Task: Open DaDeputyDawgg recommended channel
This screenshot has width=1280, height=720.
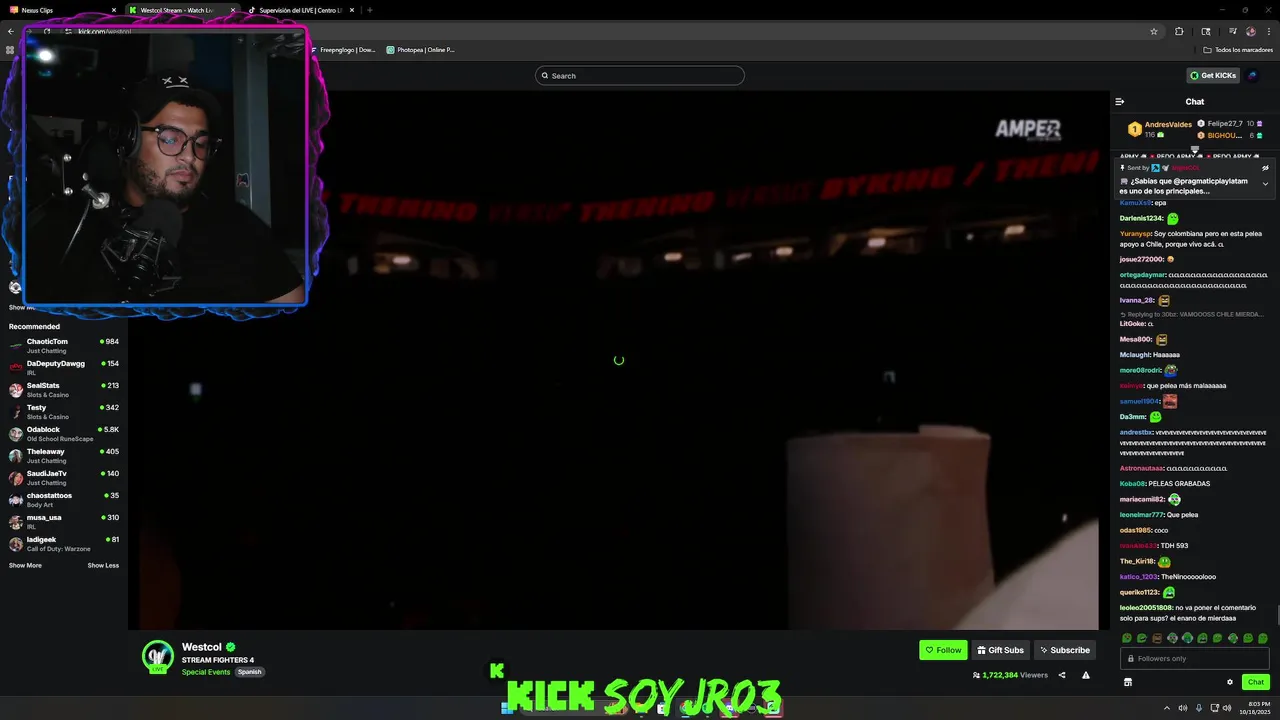Action: coord(64,367)
